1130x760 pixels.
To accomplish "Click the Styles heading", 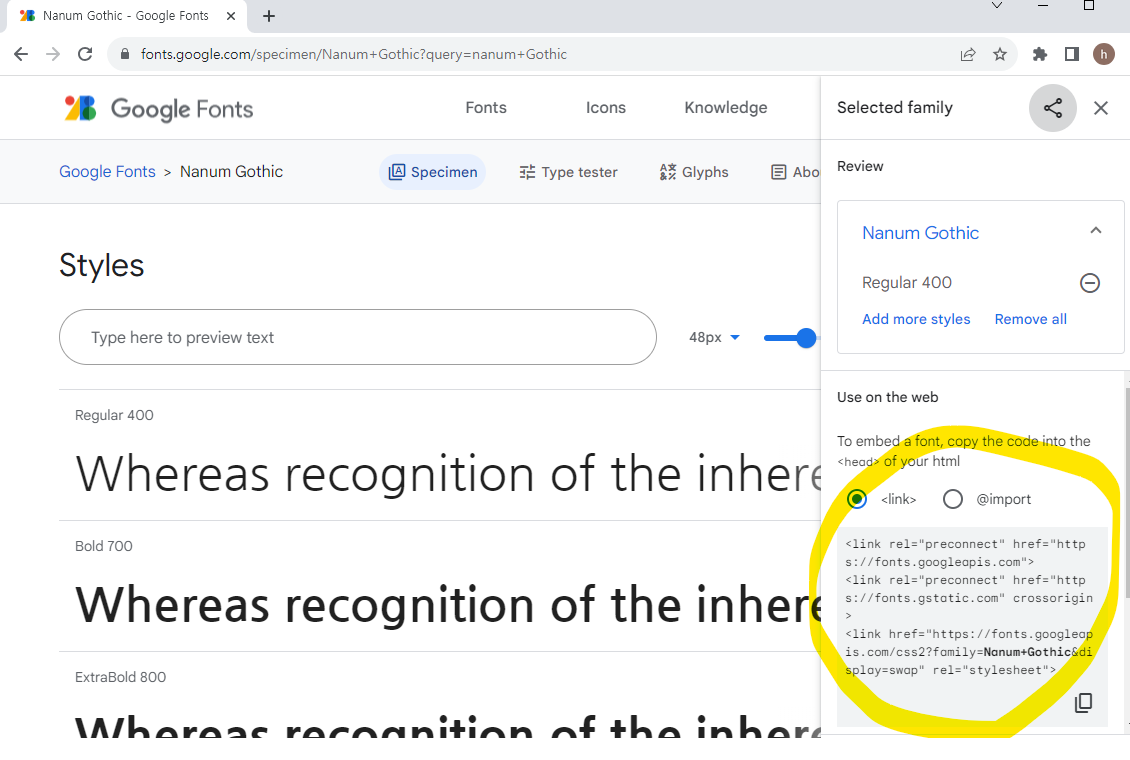I will [102, 266].
